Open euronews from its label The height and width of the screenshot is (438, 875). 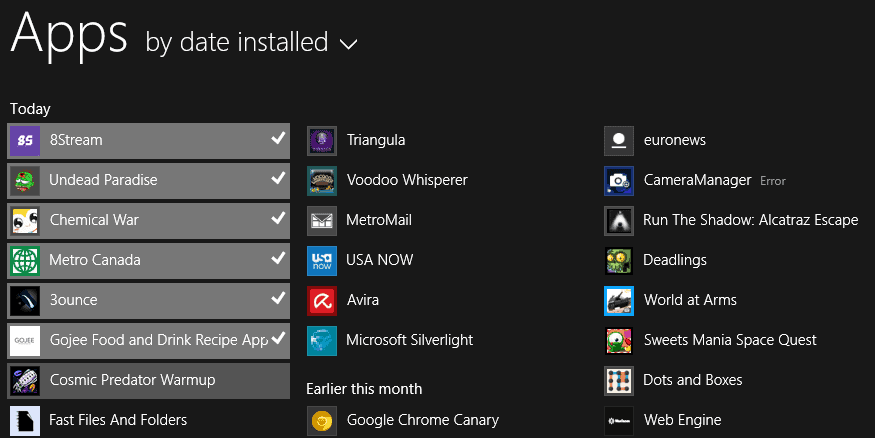pyautogui.click(x=675, y=140)
